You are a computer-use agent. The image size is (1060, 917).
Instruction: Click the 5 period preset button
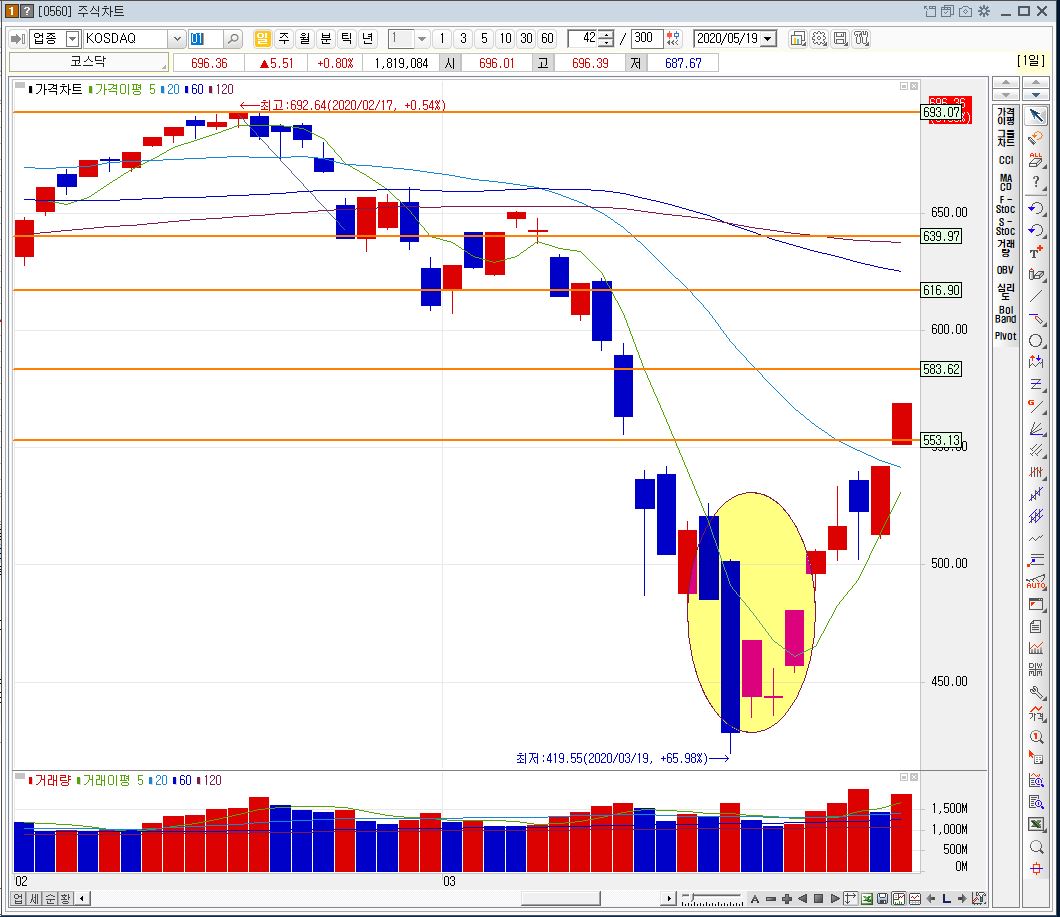point(484,39)
